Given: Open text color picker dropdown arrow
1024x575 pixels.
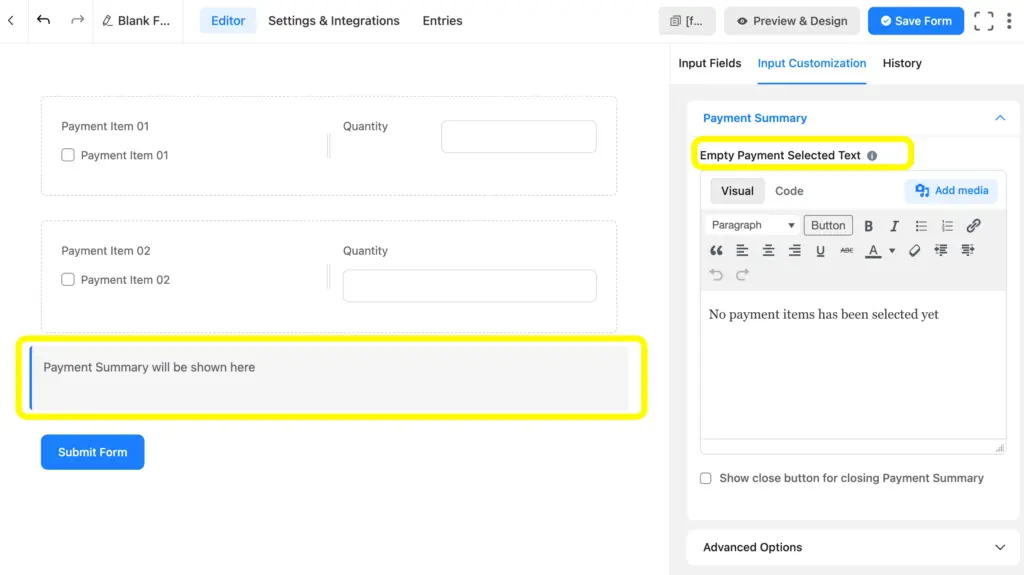Looking at the screenshot, I should [x=892, y=250].
